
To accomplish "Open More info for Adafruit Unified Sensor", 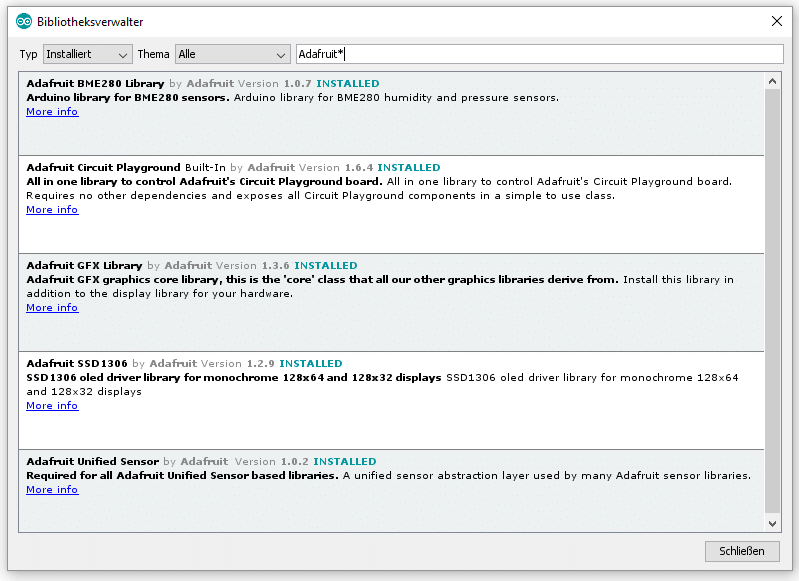I will pyautogui.click(x=52, y=489).
